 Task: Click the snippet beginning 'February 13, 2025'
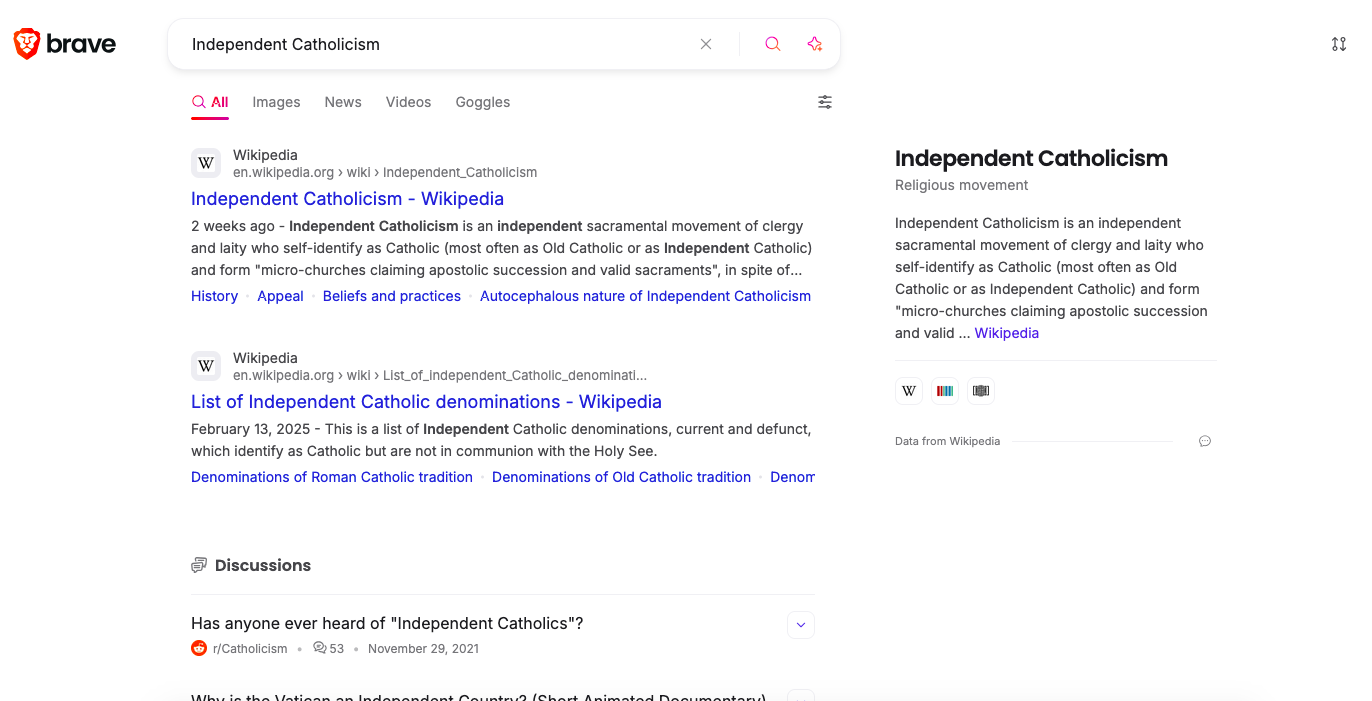pyautogui.click(x=501, y=440)
